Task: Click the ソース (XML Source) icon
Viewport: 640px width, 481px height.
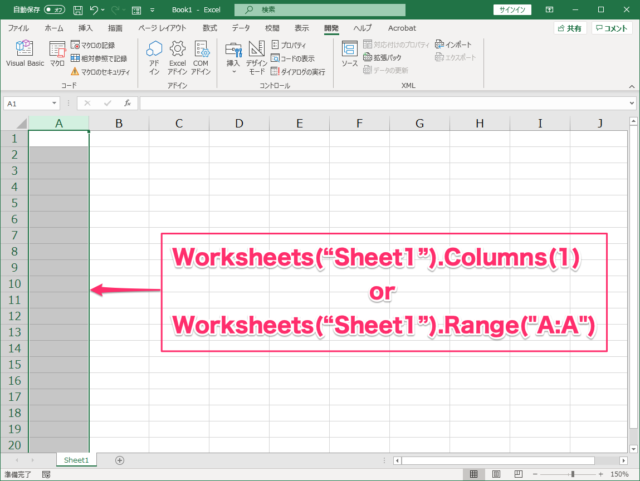Action: pos(350,53)
